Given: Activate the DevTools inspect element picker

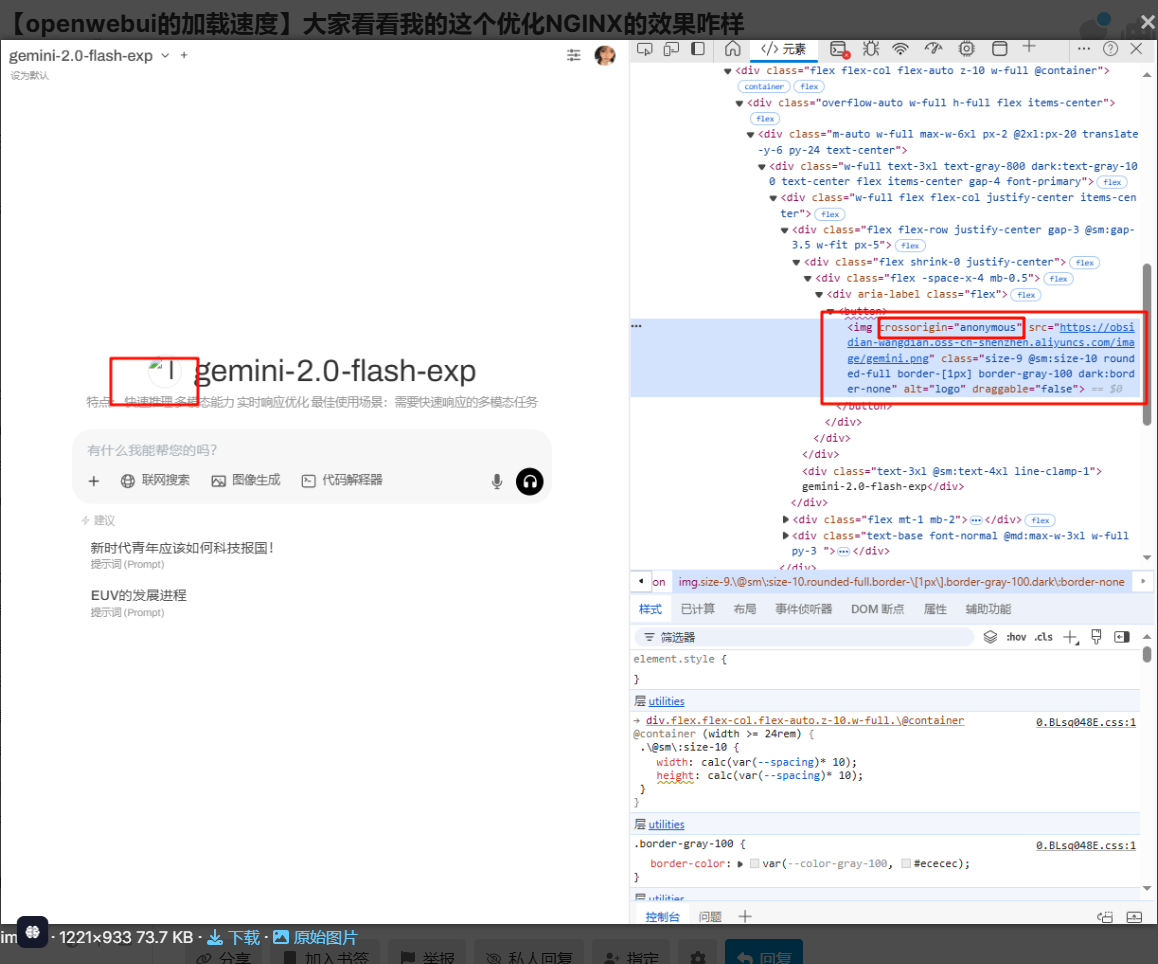Looking at the screenshot, I should pyautogui.click(x=645, y=49).
